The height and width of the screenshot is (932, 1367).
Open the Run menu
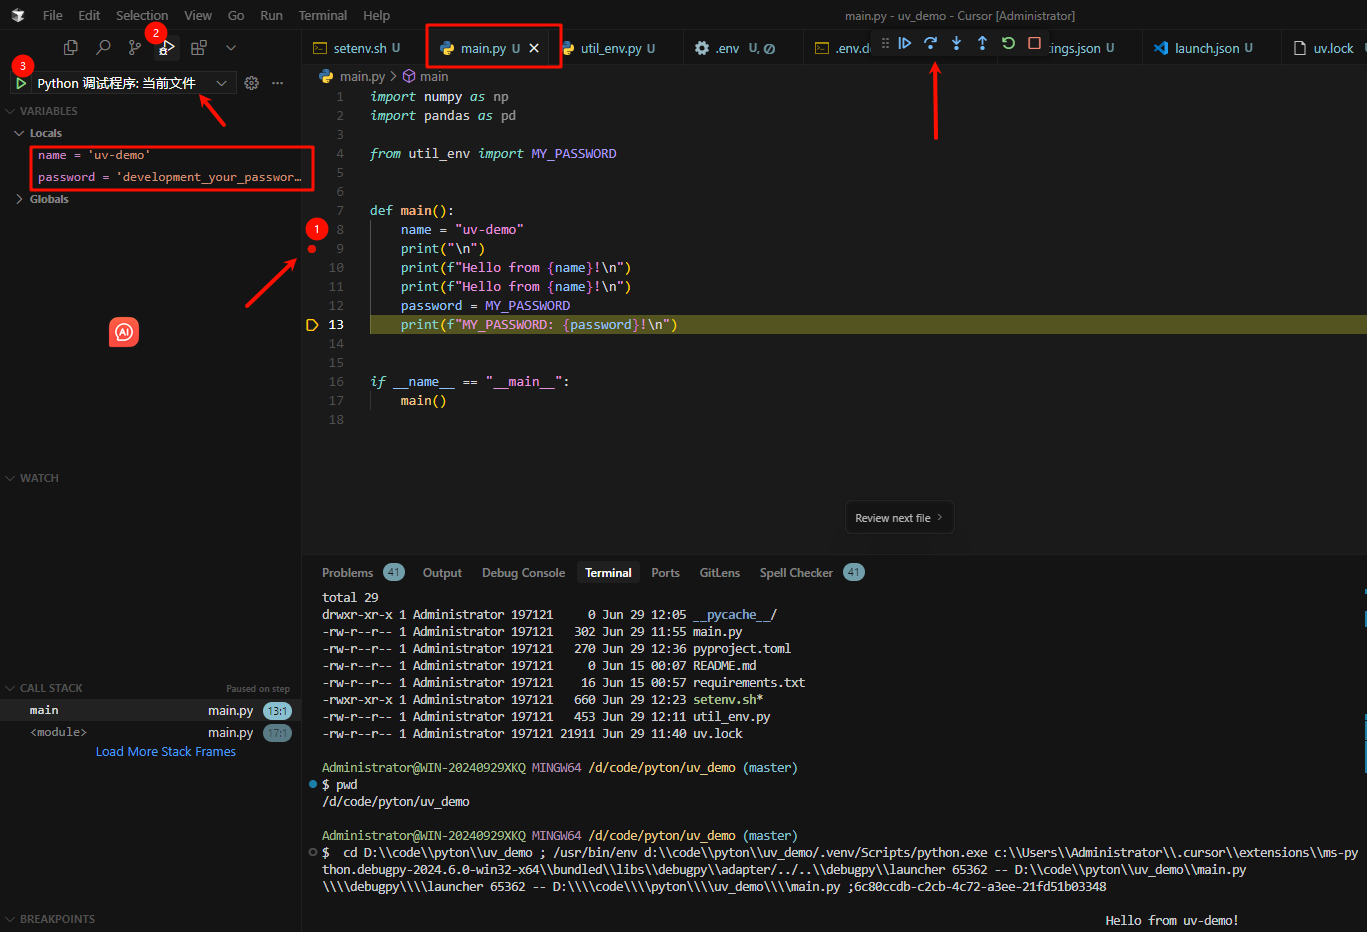(271, 15)
